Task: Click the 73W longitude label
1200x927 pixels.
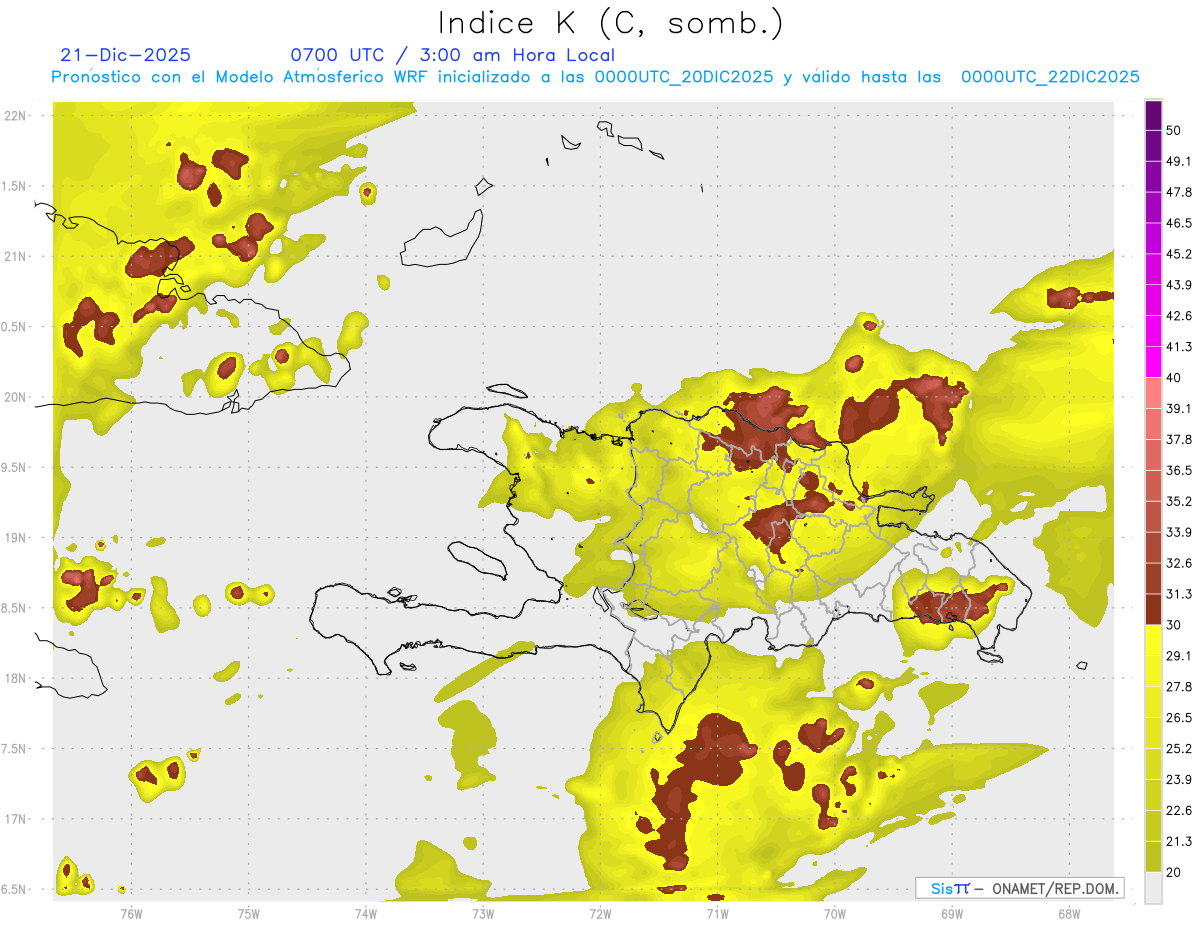Action: coord(483,913)
